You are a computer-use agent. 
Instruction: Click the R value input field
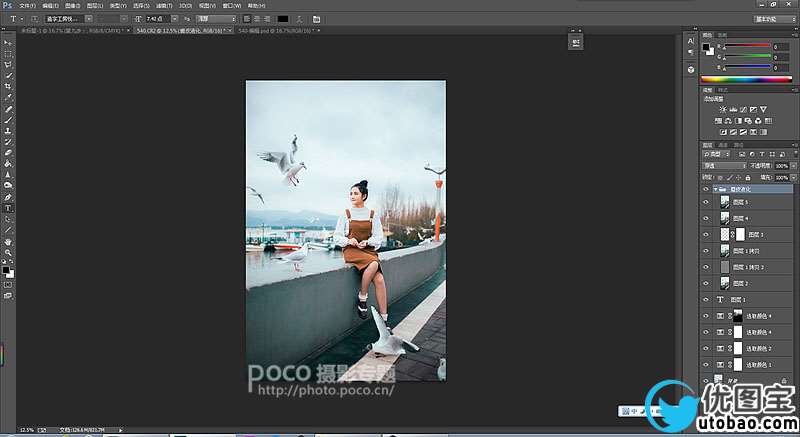(x=781, y=46)
